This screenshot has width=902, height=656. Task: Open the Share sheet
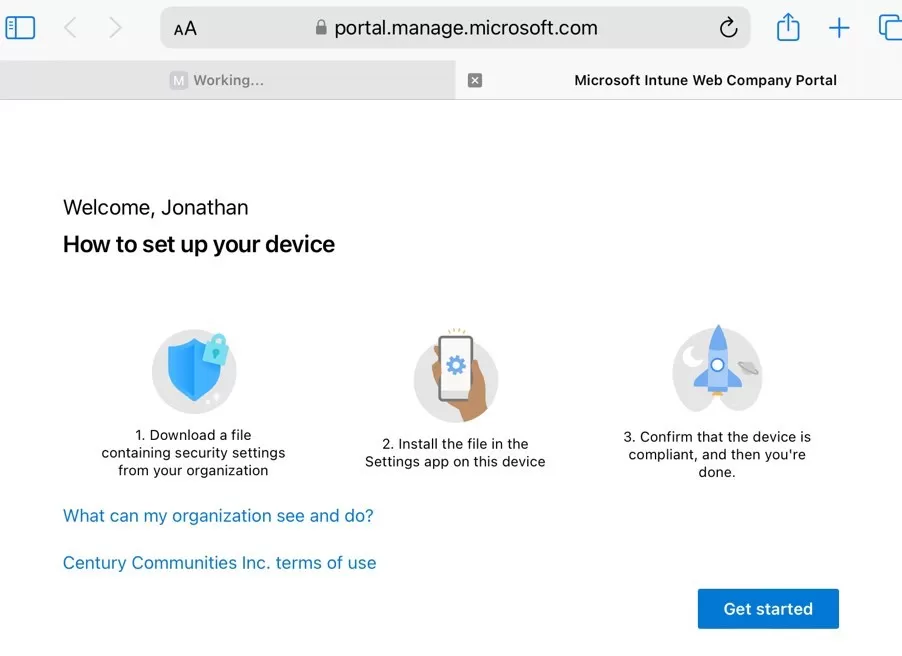pyautogui.click(x=788, y=28)
